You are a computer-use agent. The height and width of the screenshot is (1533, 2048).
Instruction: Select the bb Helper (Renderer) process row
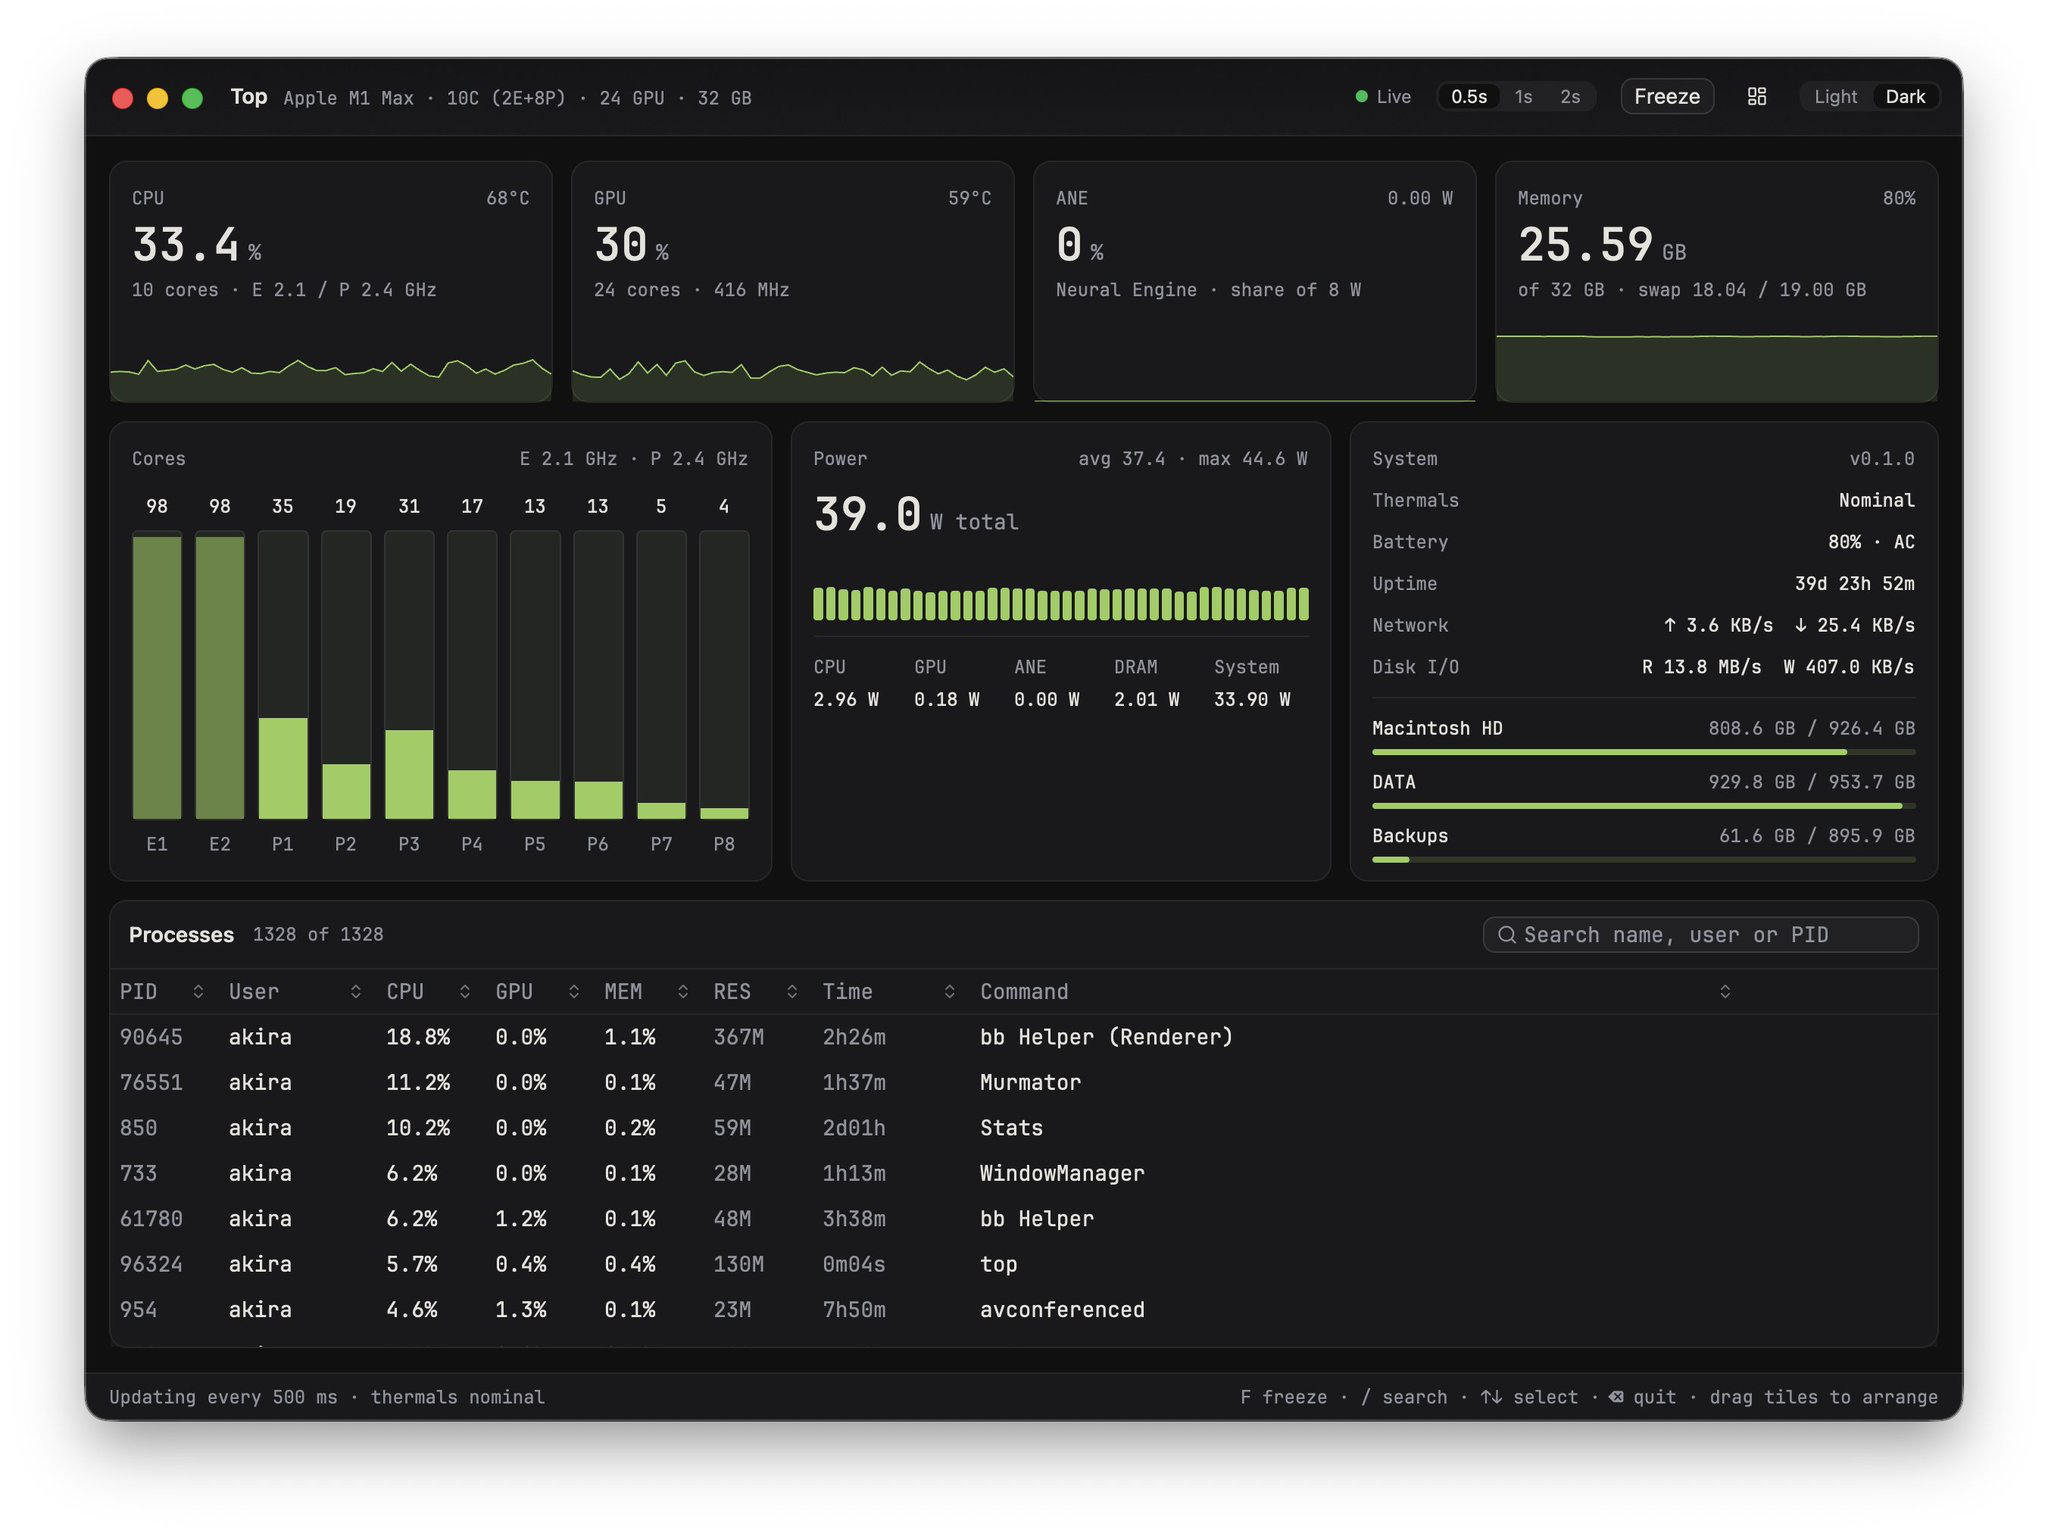pyautogui.click(x=1024, y=1037)
